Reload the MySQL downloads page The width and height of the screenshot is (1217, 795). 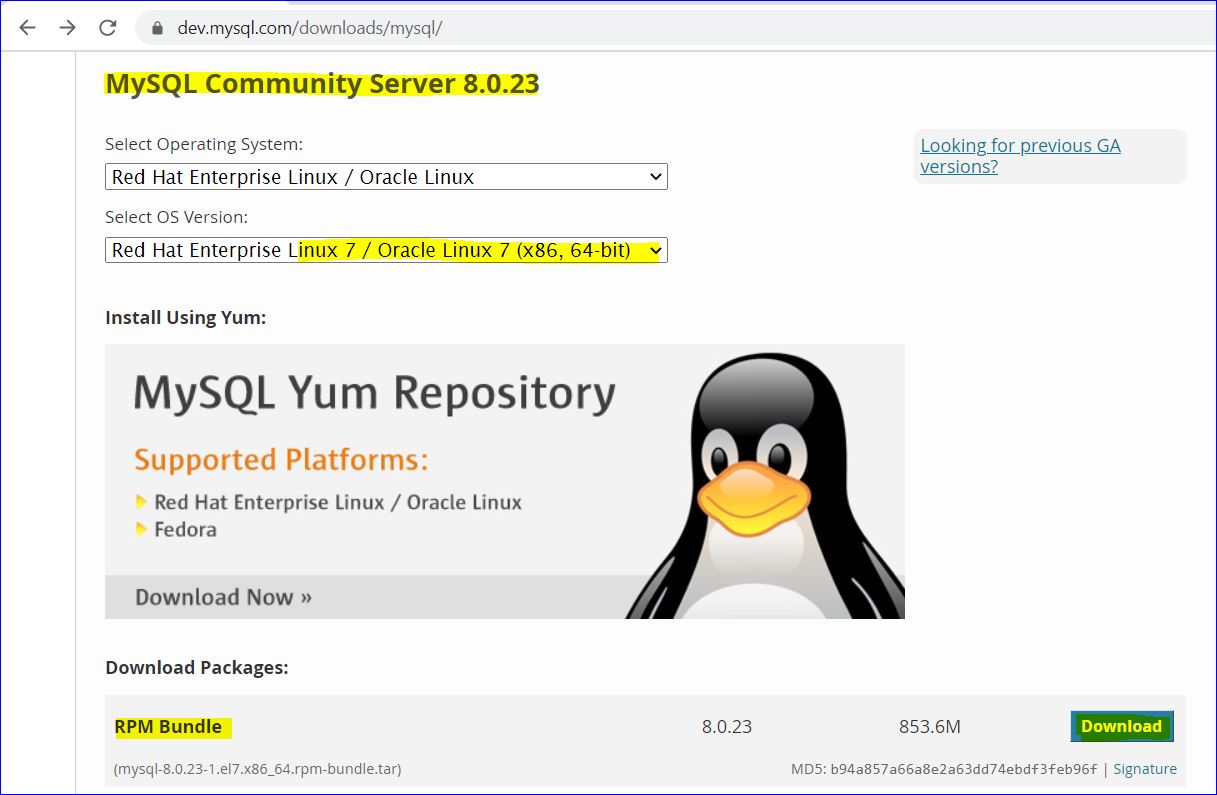coord(108,28)
